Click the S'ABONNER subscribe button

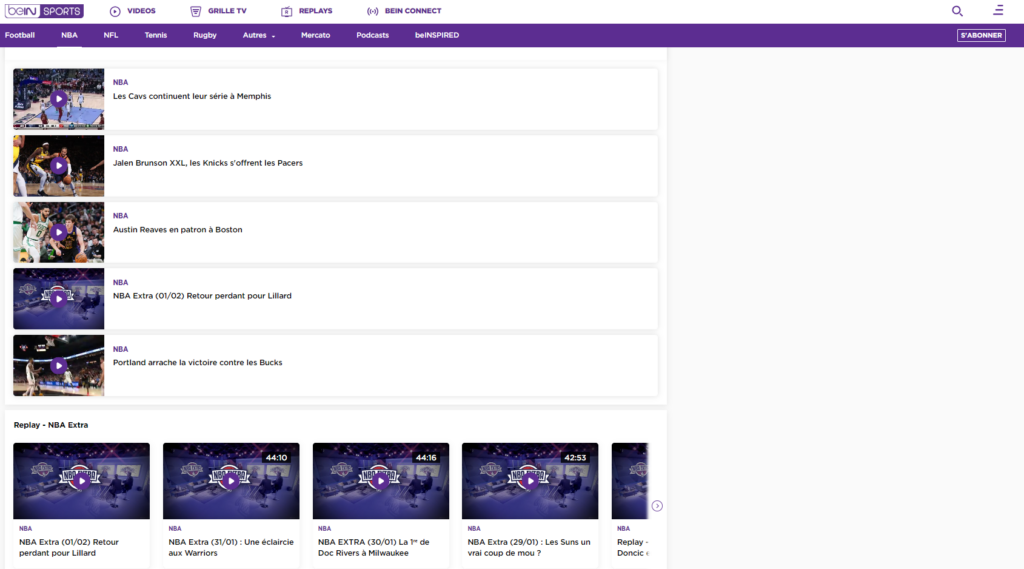coord(981,35)
